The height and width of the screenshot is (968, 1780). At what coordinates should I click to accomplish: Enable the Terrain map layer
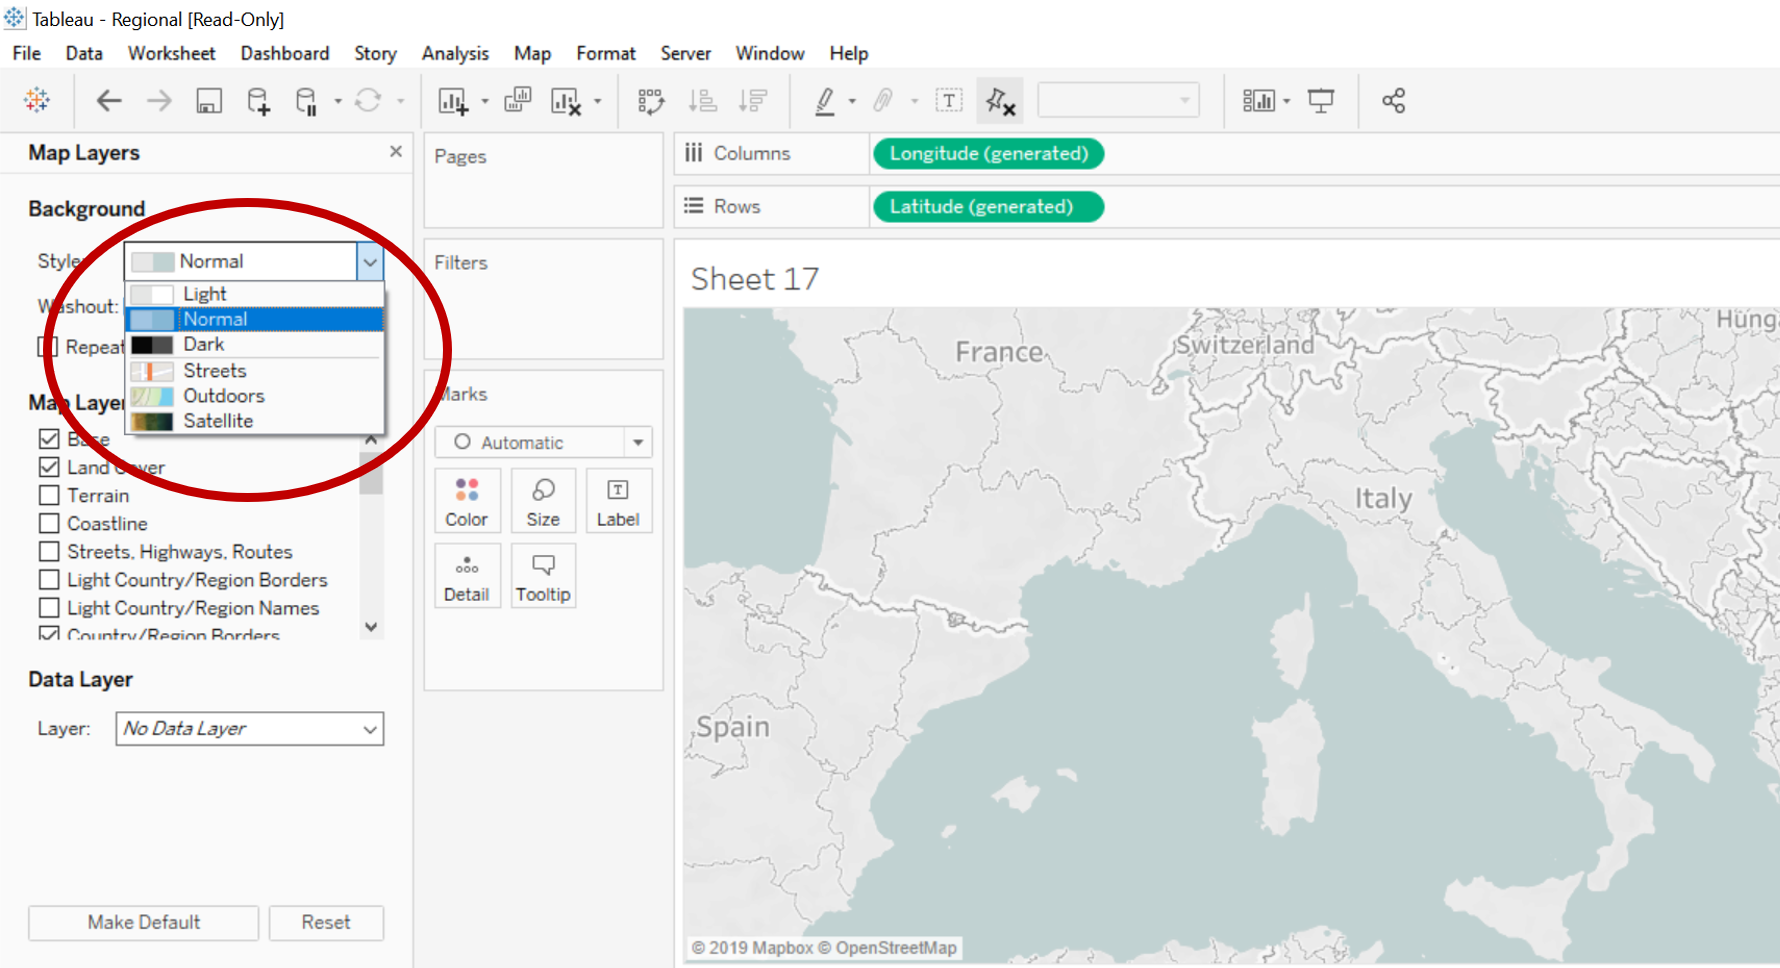point(49,496)
